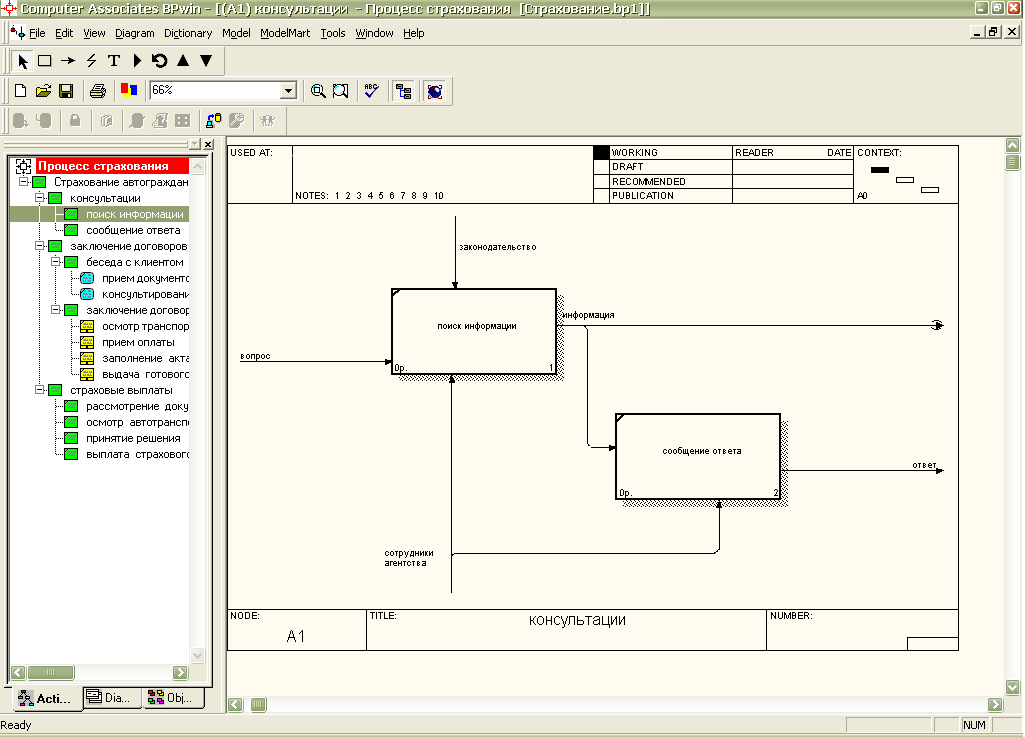1025x737 pixels.
Task: Switch to the Objects tab
Action: (x=171, y=698)
